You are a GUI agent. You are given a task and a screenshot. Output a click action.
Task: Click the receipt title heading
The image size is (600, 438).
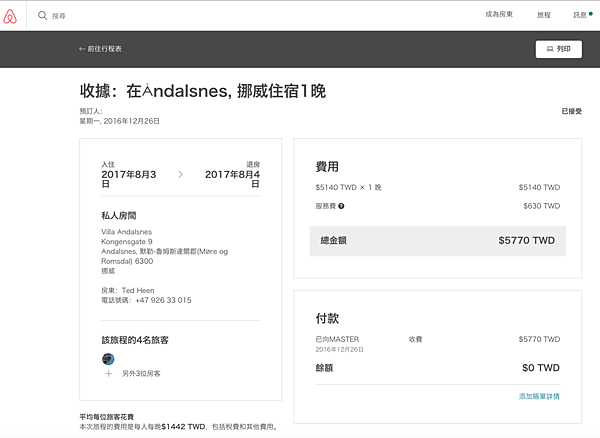point(203,91)
